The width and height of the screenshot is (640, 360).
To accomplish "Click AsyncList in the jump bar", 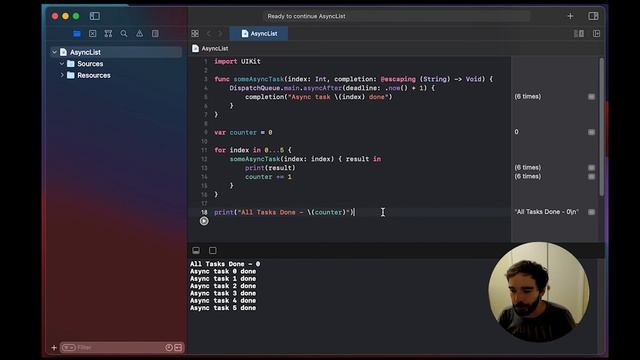I will 215,48.
